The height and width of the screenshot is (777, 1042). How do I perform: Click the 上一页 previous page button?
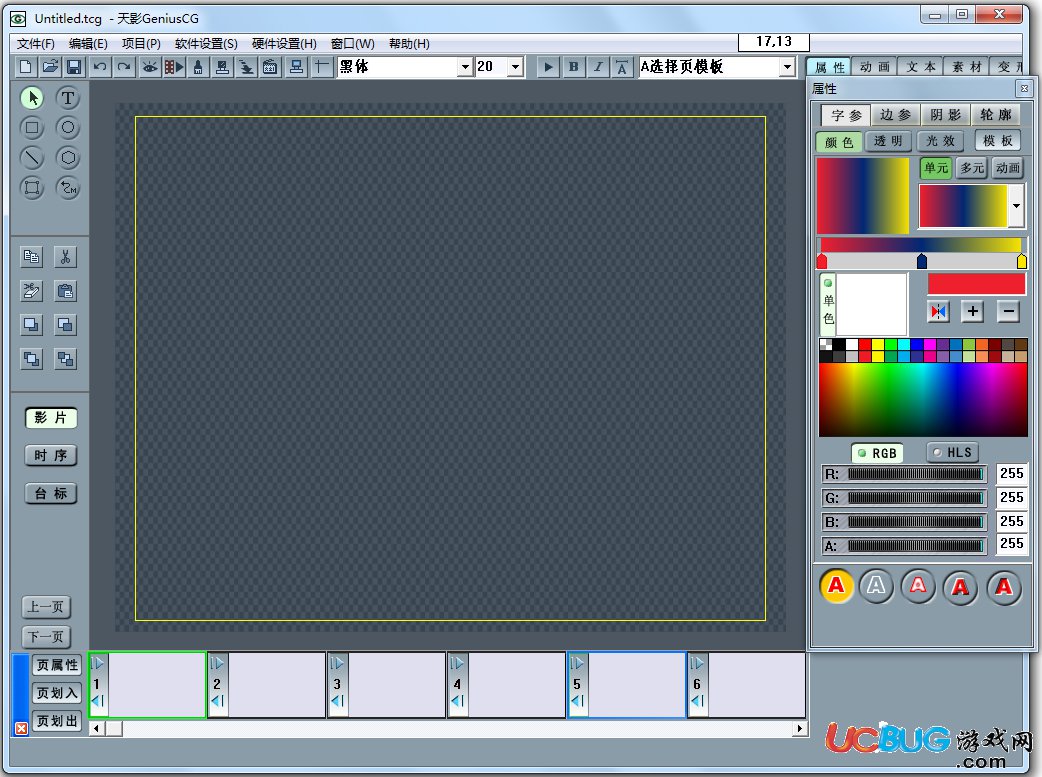point(46,607)
